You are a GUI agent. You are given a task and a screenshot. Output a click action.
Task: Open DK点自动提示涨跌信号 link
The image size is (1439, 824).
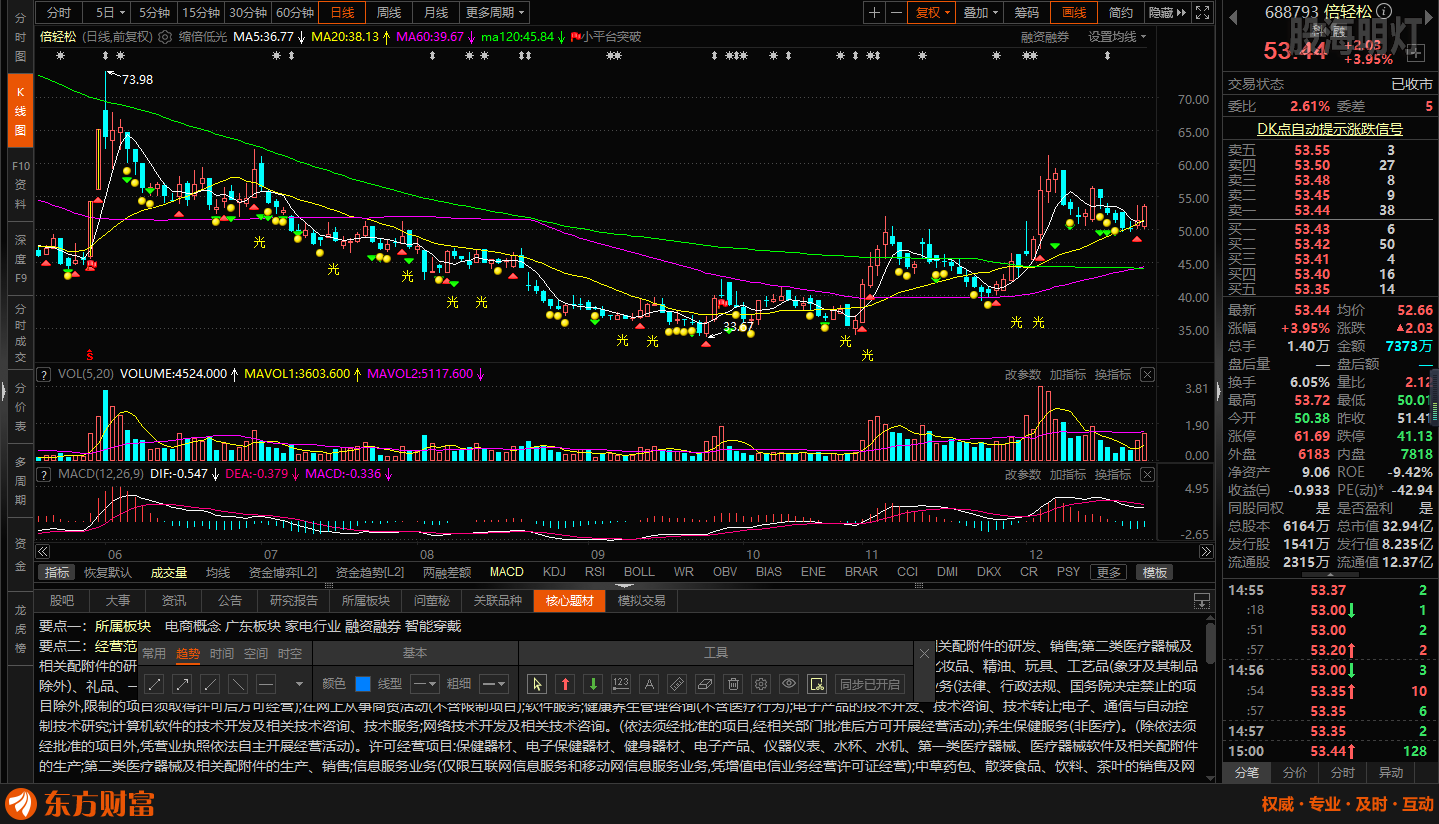(x=1329, y=129)
